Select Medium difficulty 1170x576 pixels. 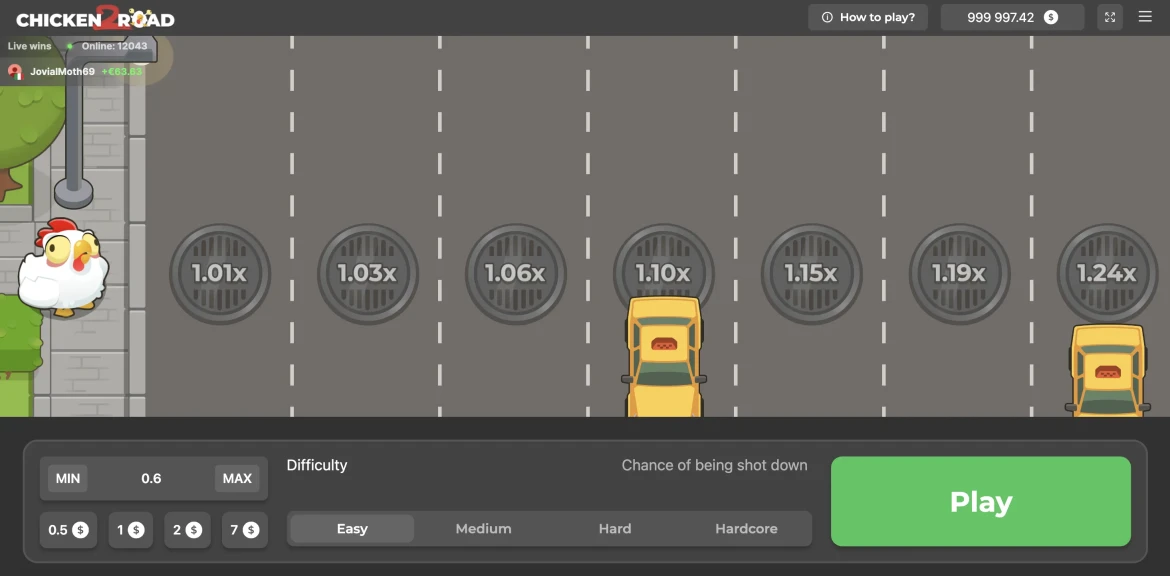click(x=484, y=528)
